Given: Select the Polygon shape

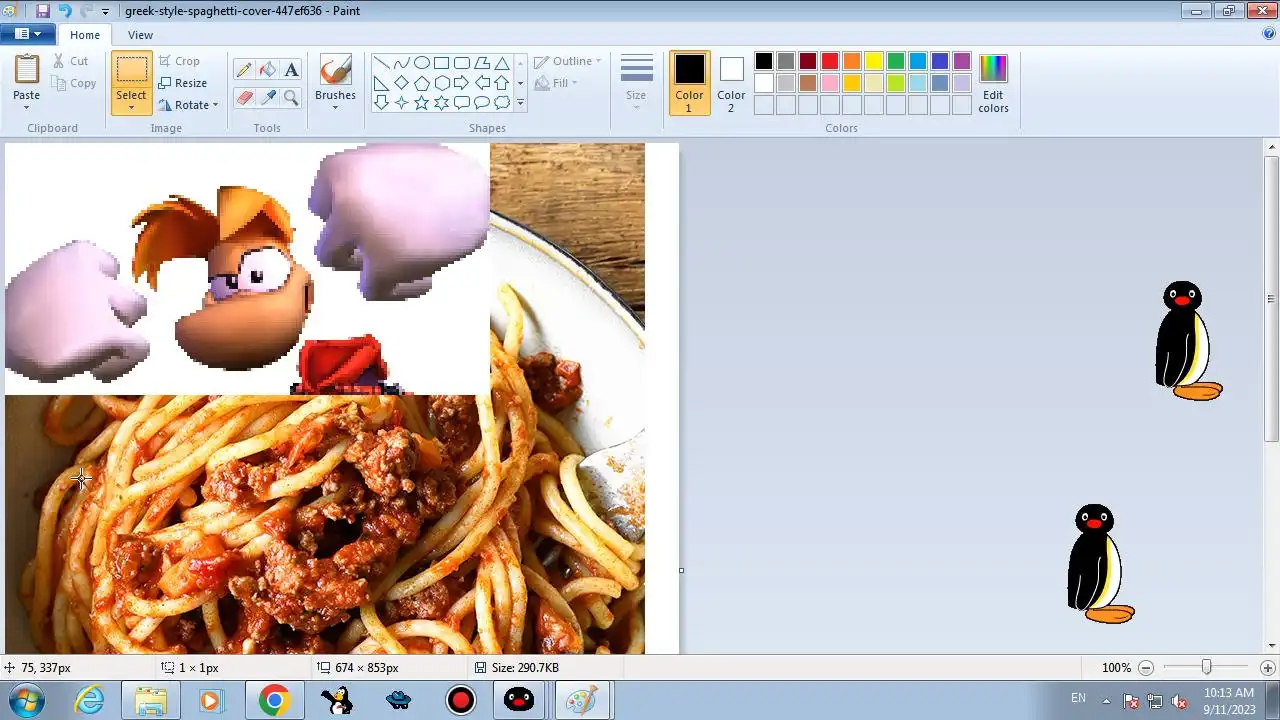Looking at the screenshot, I should [481, 62].
